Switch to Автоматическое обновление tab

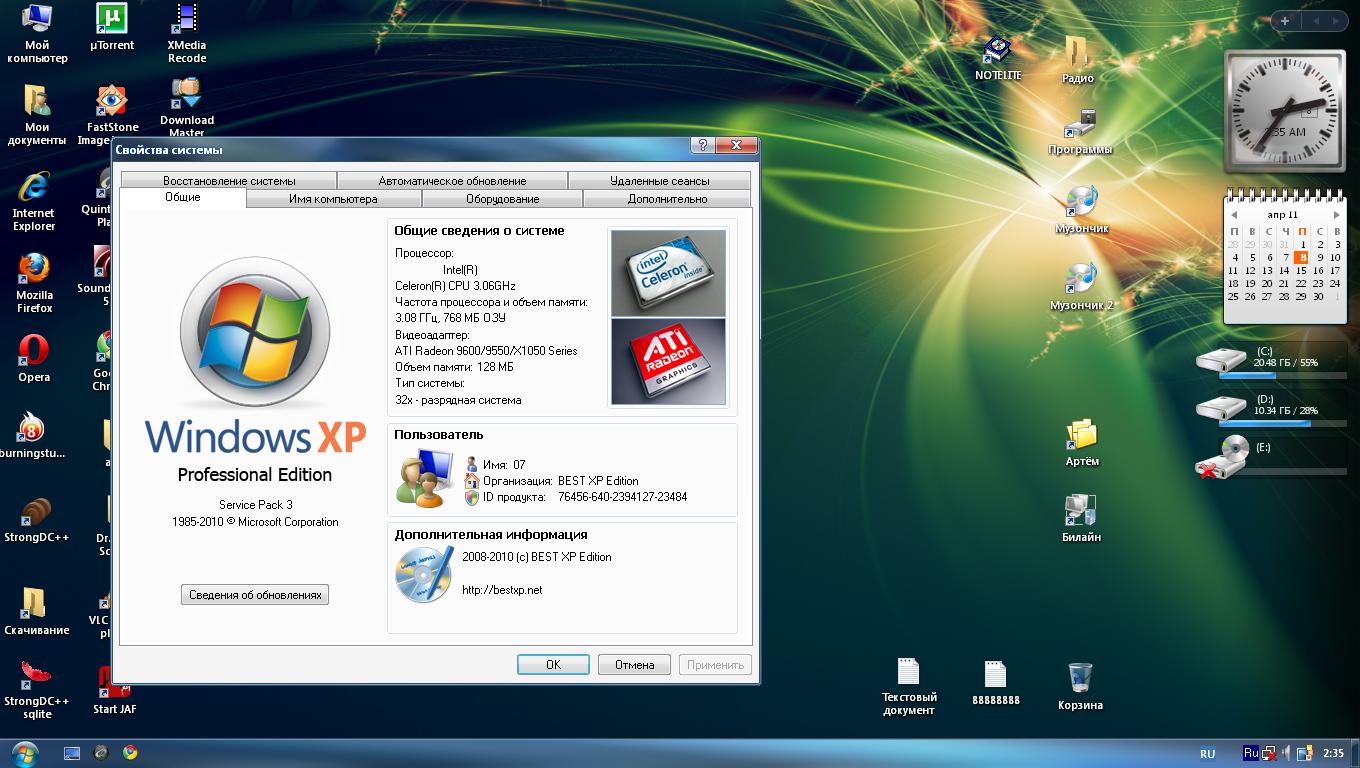click(452, 181)
